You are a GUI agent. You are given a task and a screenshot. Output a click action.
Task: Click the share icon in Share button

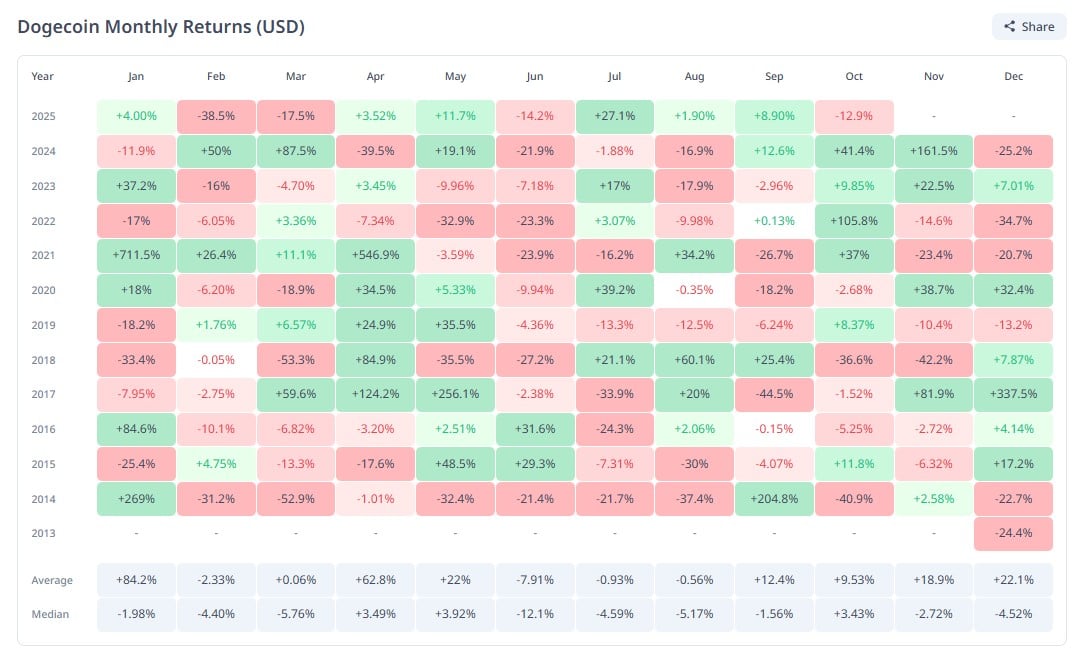point(1010,27)
